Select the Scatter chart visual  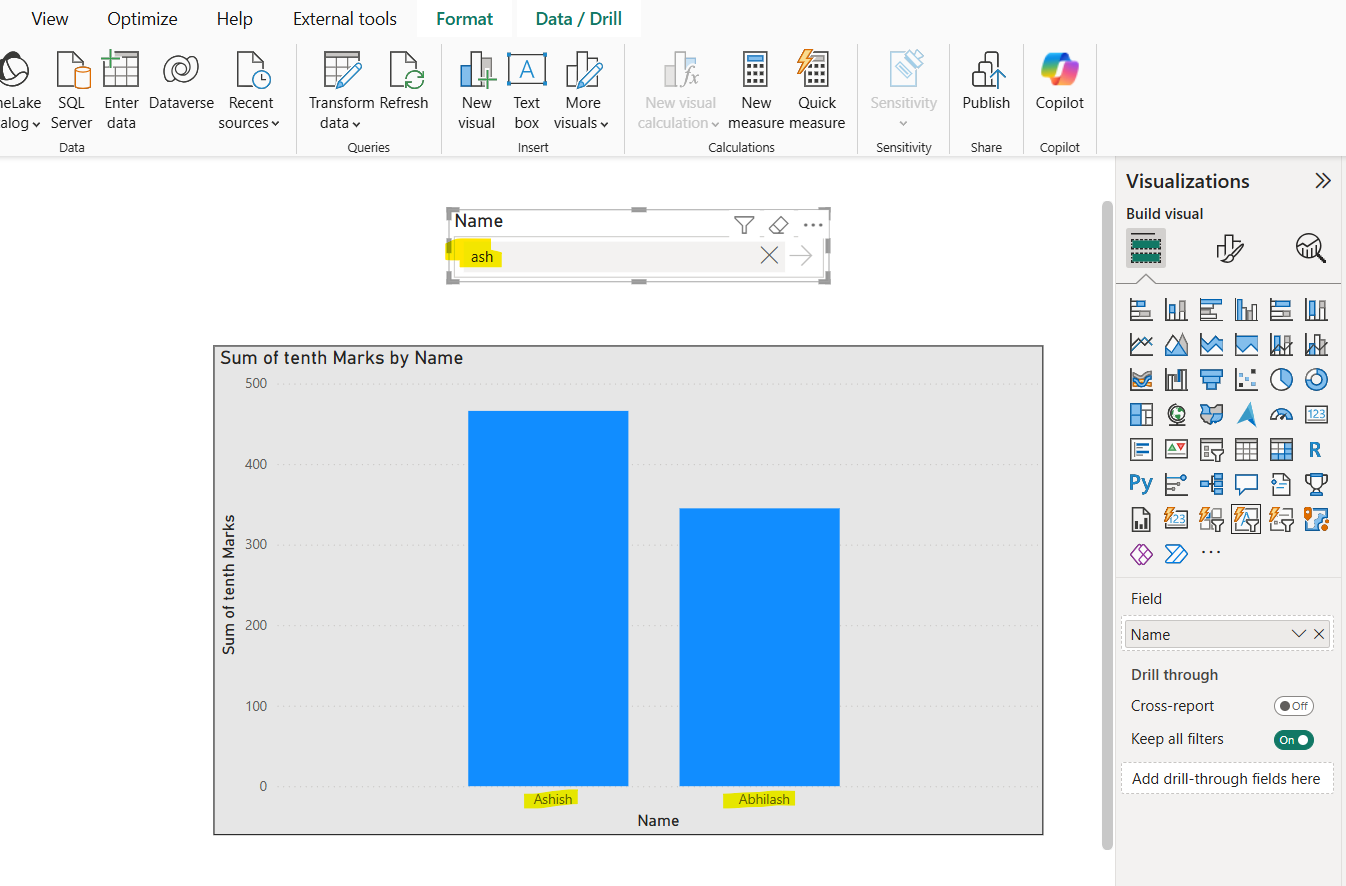pyautogui.click(x=1246, y=379)
